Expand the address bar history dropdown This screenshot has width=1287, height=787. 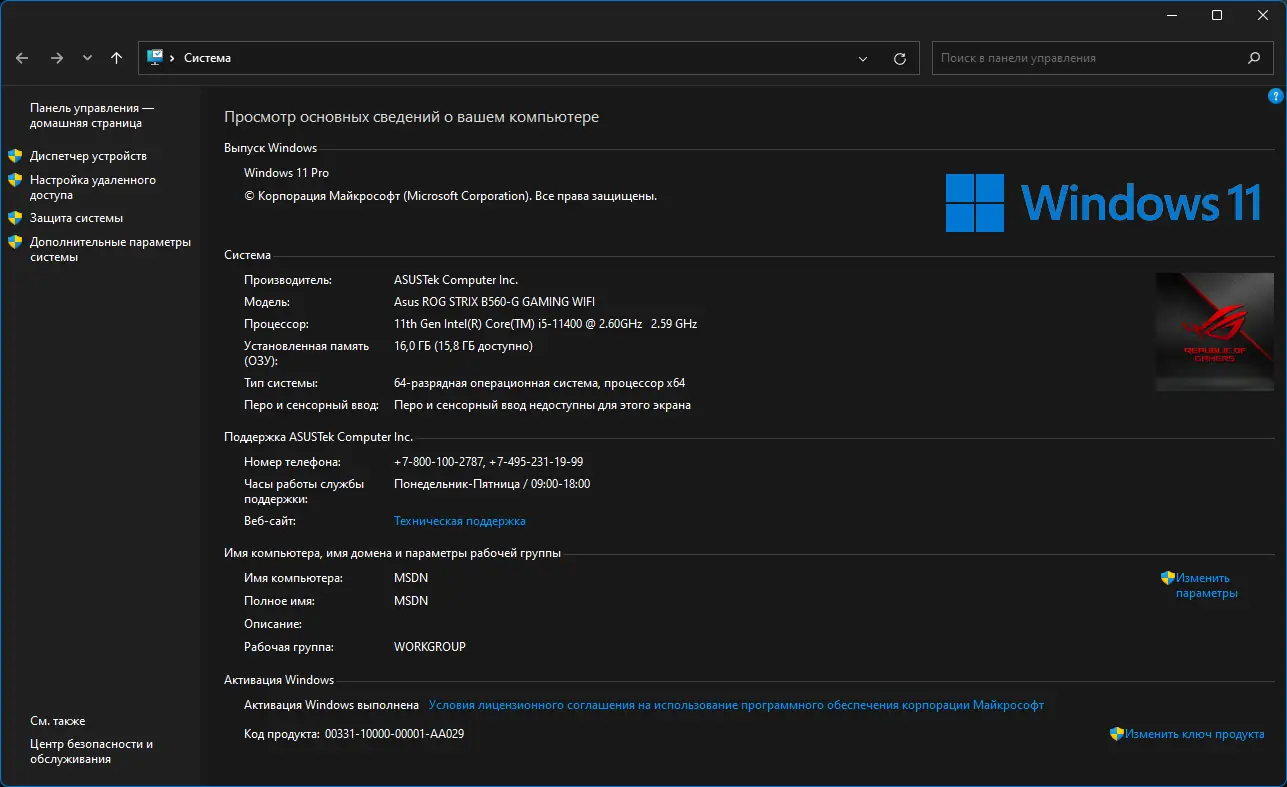pyautogui.click(x=863, y=59)
